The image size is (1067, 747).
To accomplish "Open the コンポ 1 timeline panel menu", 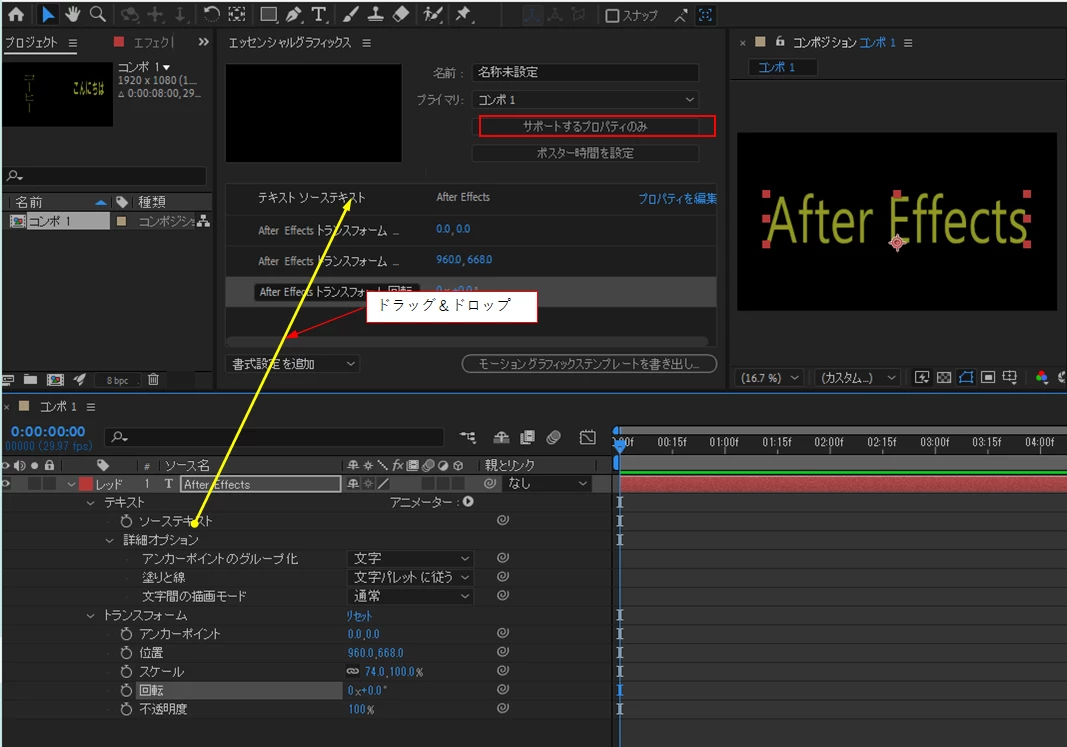I will 91,407.
